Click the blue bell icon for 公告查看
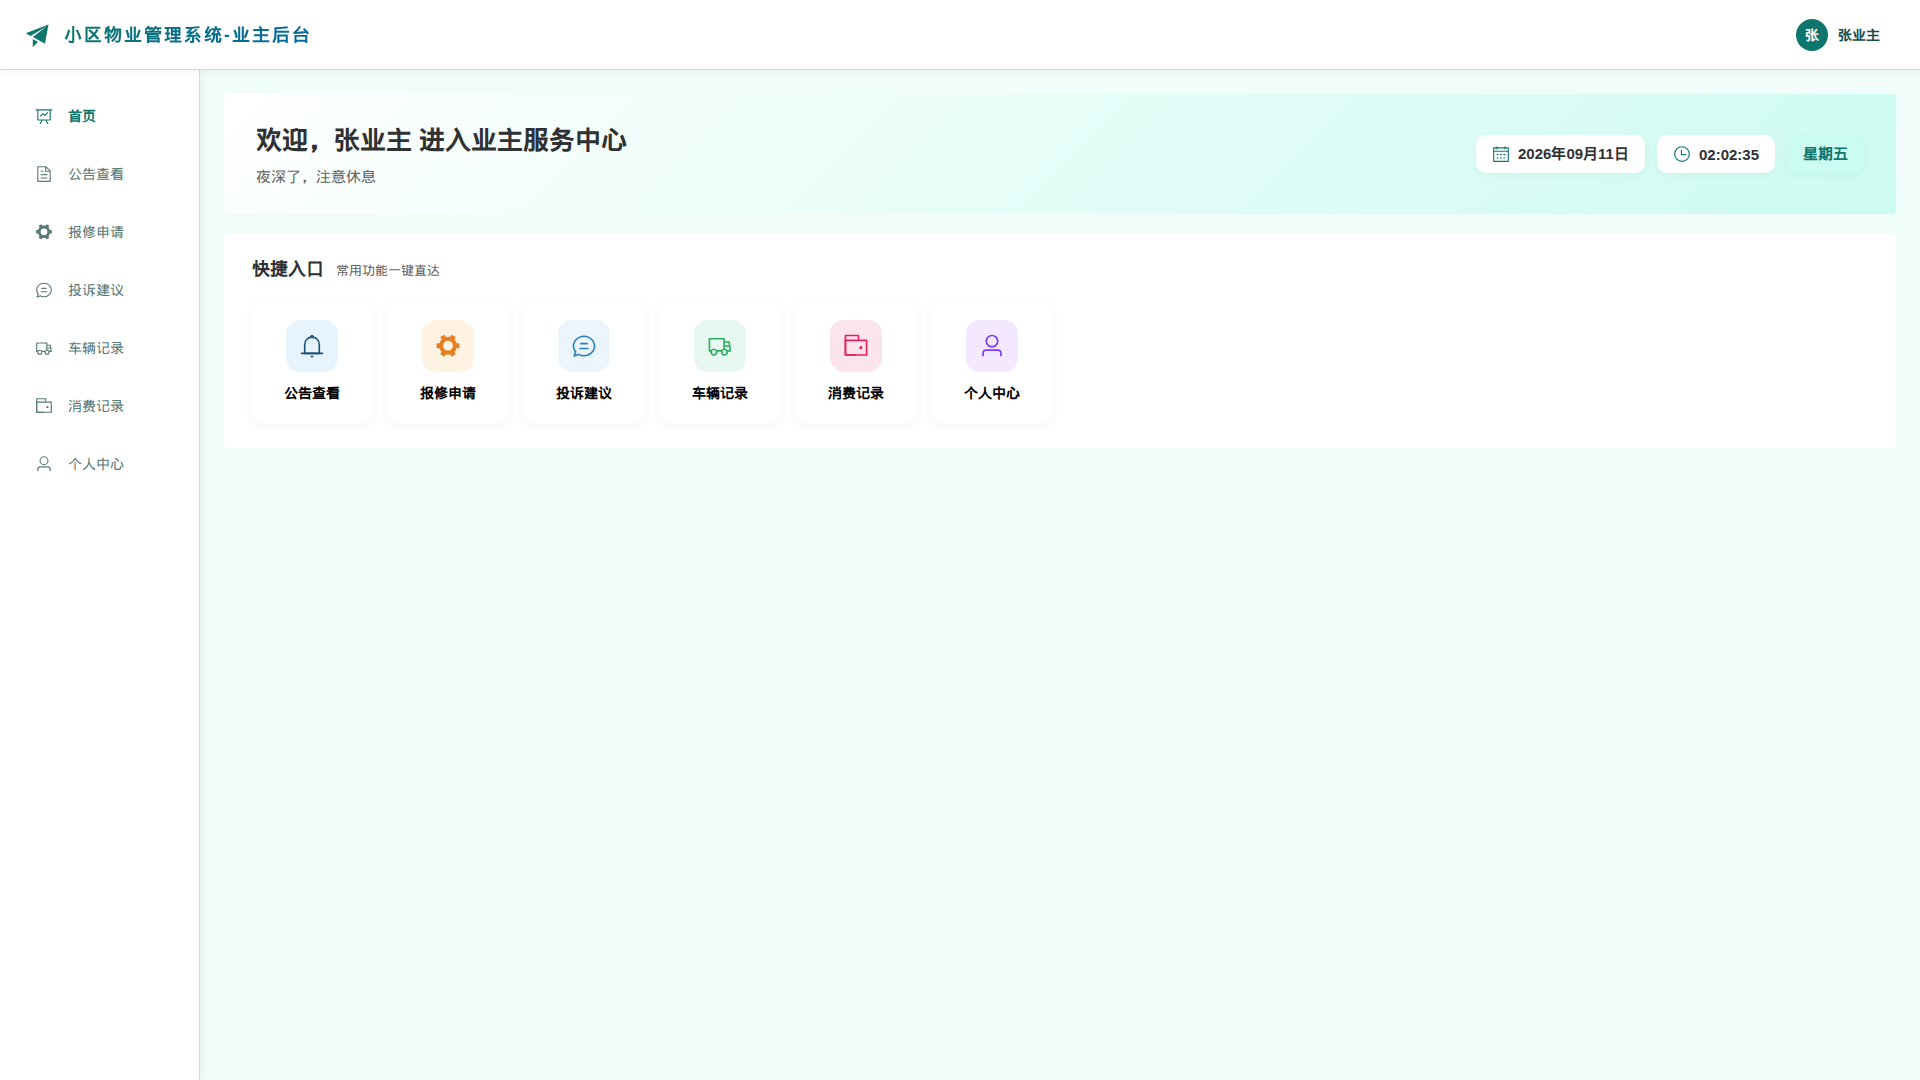Screen dimensions: 1920x1080 tap(312, 346)
